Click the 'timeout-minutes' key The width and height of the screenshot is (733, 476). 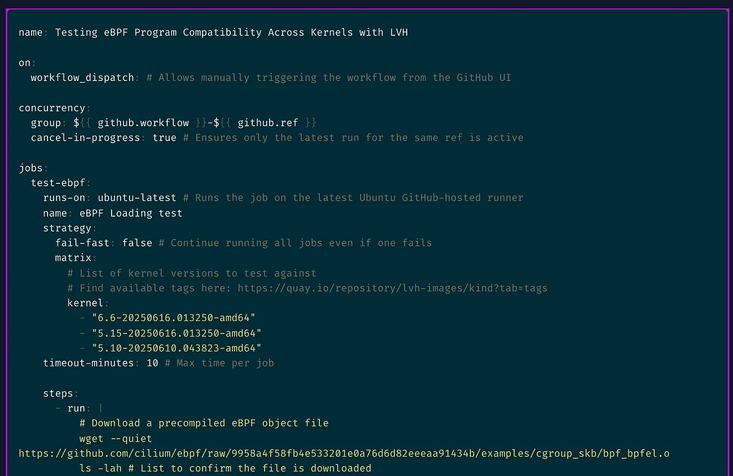click(88, 363)
